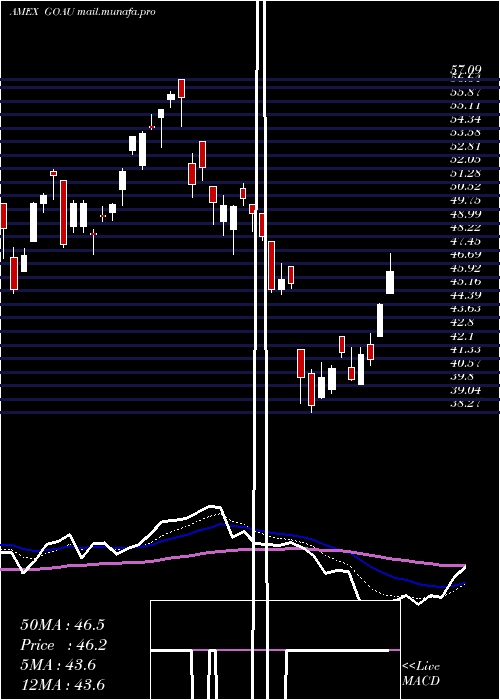Viewport: 500px width, 700px height.
Task: Click the 42.1 price axis label
Action: tap(462, 336)
